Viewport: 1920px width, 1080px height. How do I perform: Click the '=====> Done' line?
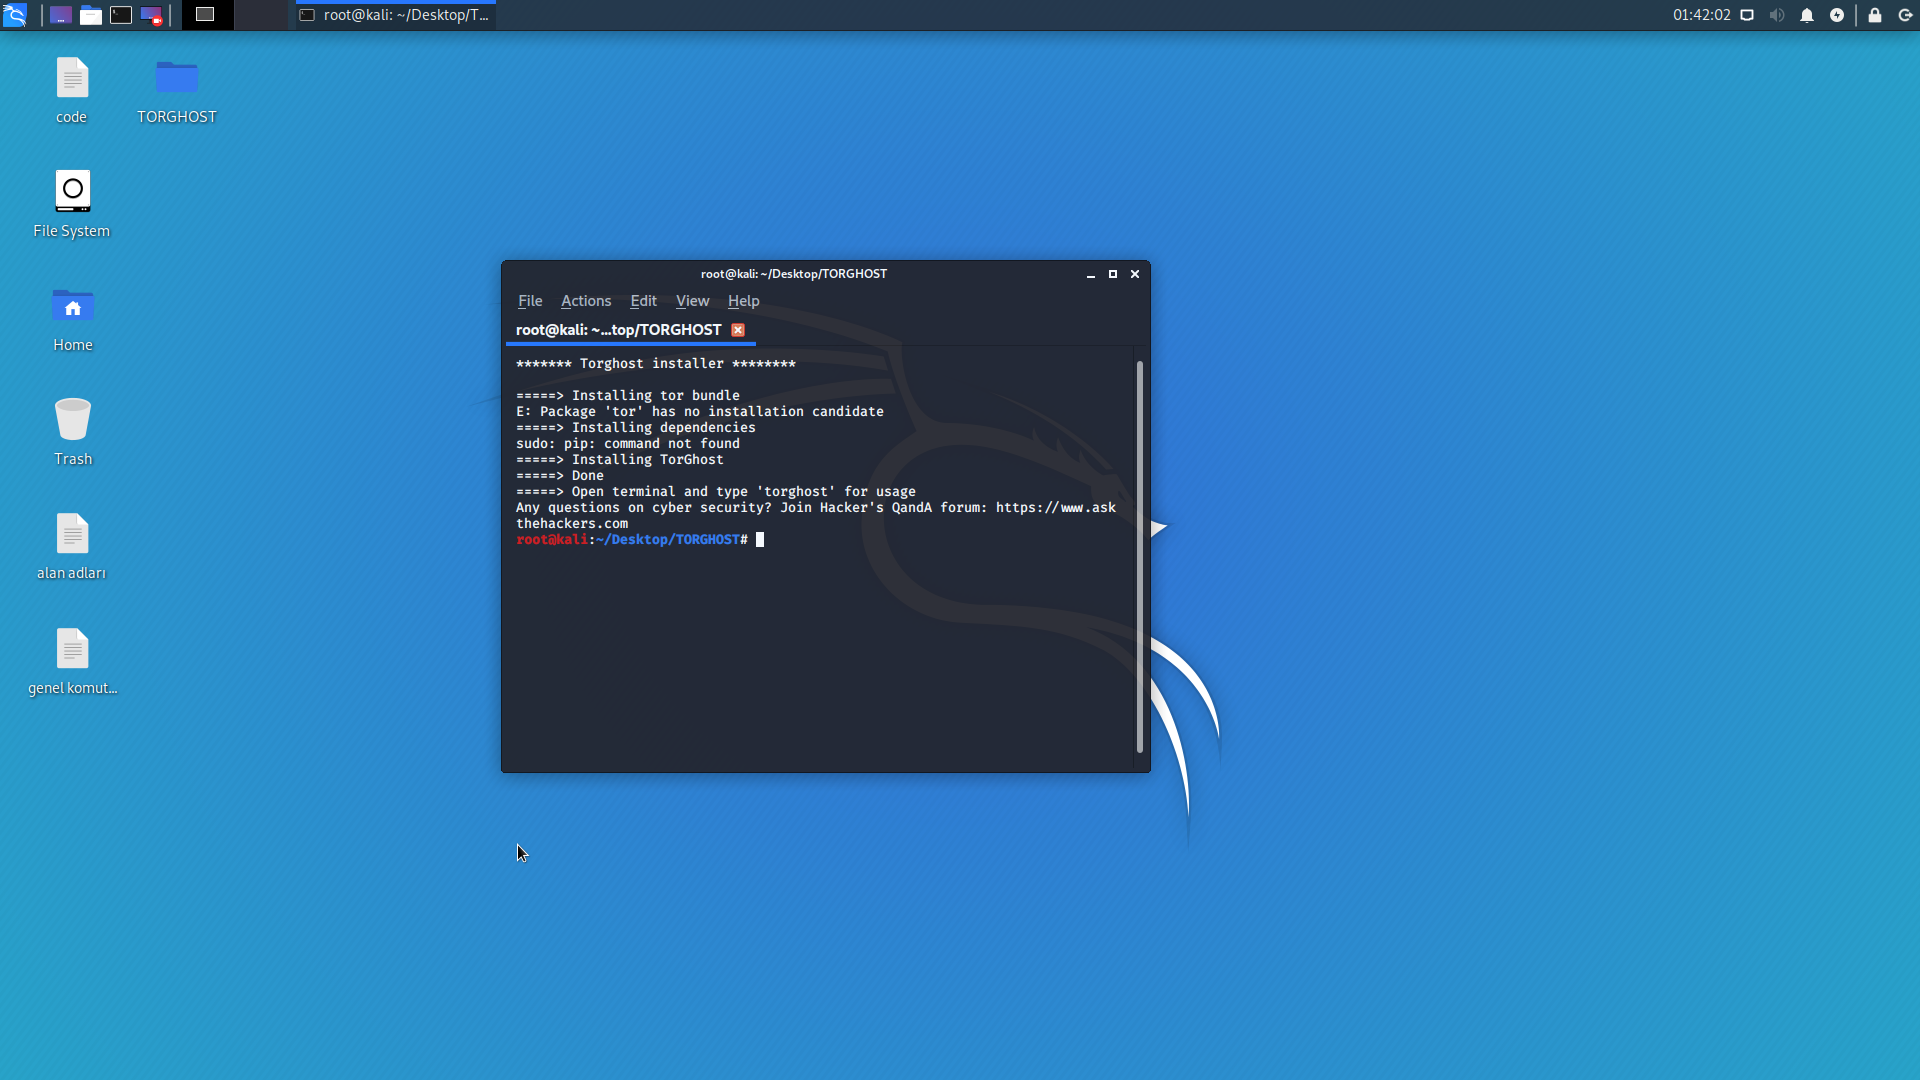[x=560, y=476]
